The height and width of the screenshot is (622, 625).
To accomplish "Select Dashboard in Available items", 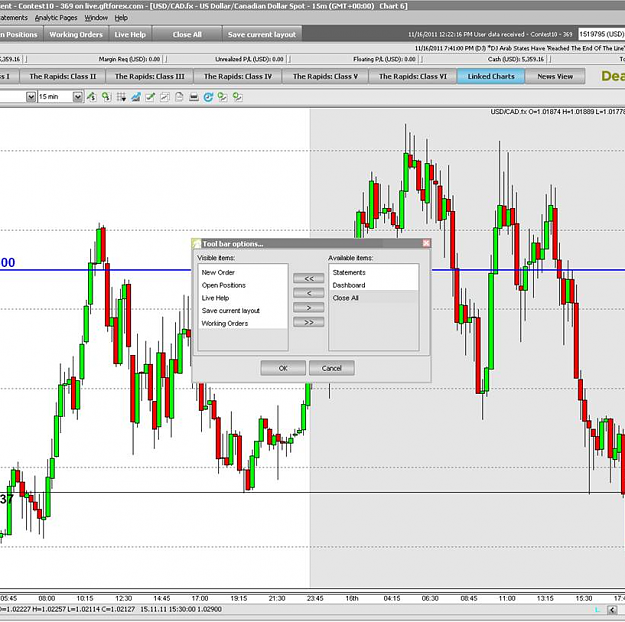I will pyautogui.click(x=373, y=285).
